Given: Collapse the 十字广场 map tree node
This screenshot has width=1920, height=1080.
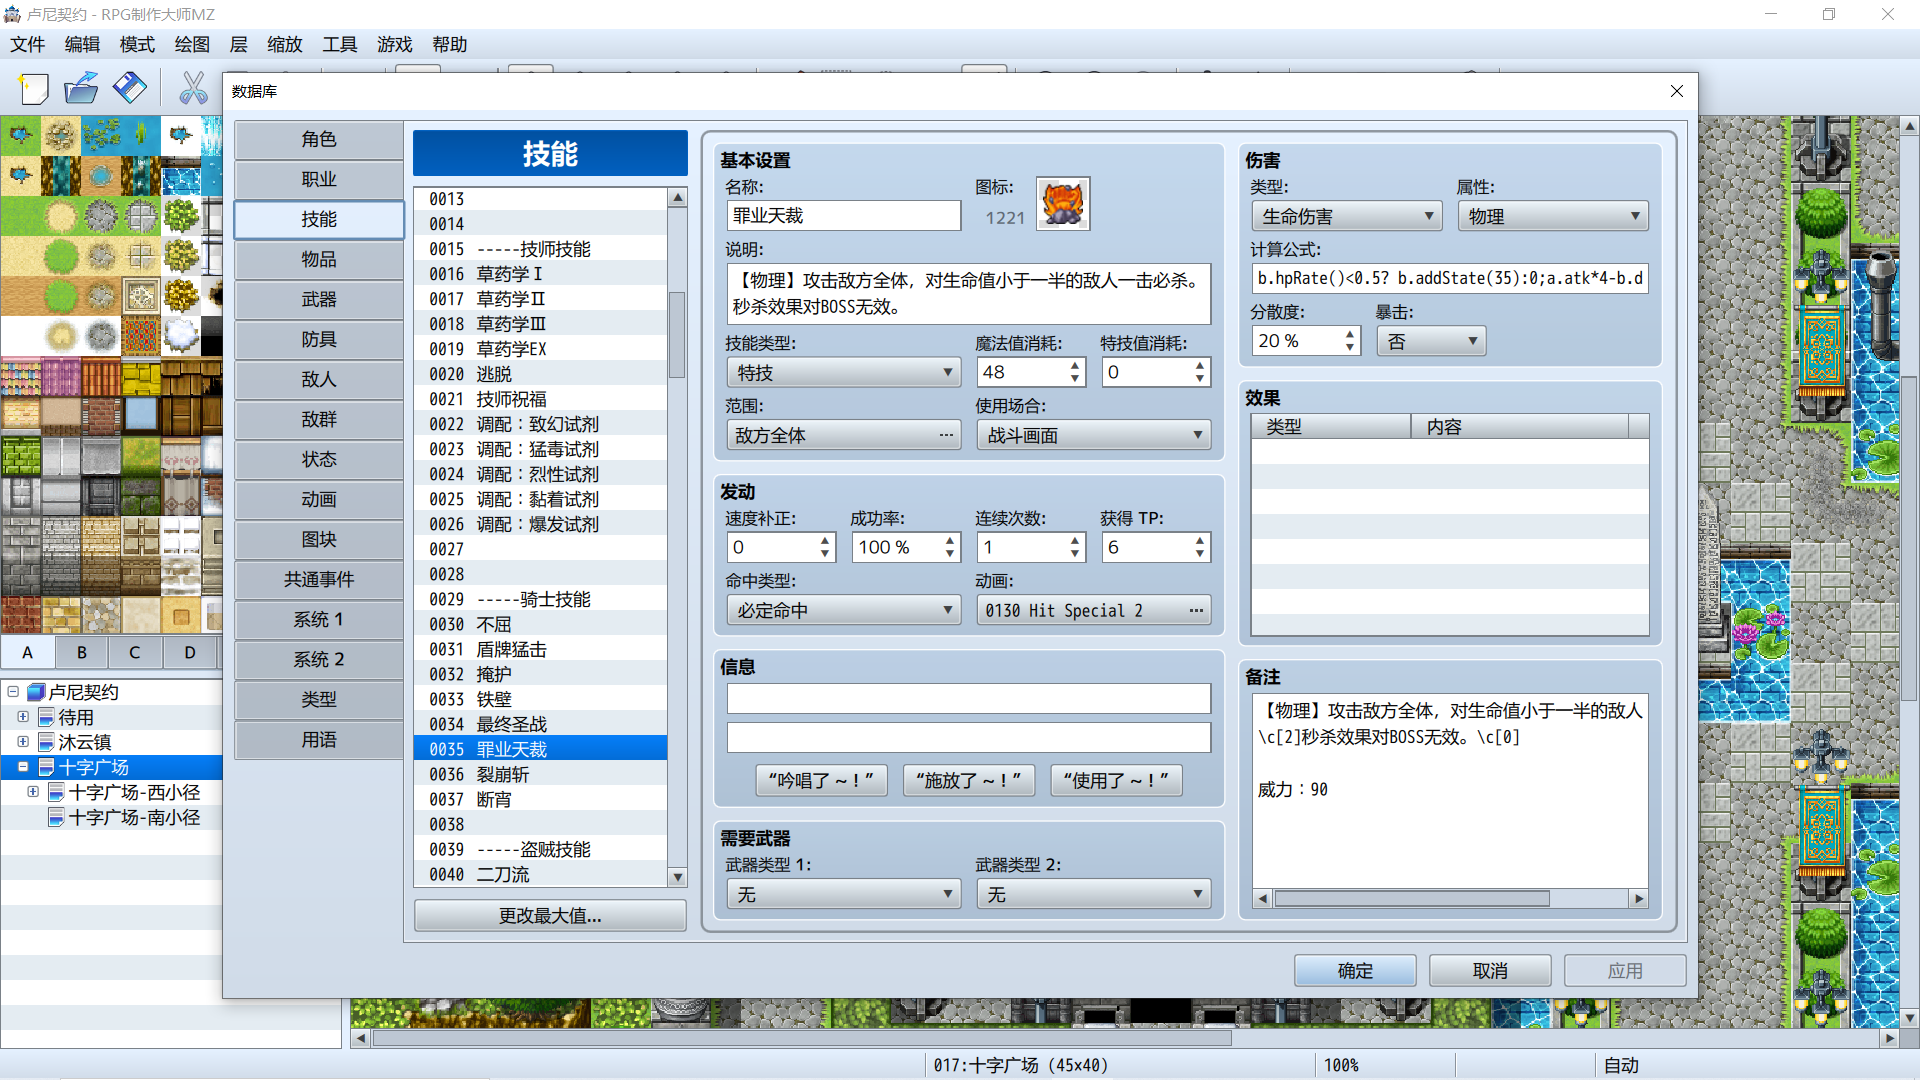Looking at the screenshot, I should [22, 767].
